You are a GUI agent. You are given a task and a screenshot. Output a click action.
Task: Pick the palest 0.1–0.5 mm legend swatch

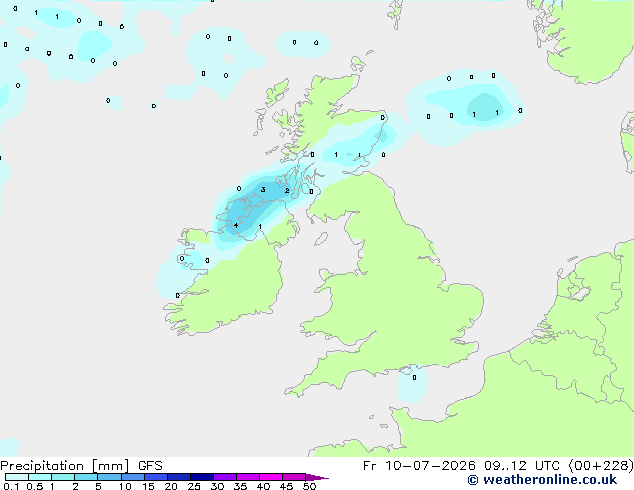pos(17,477)
